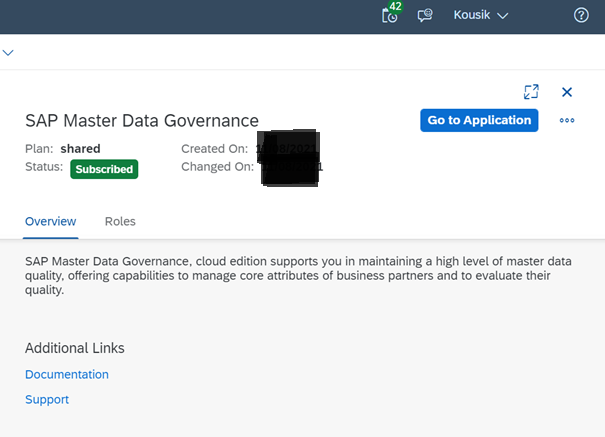Open the three-dot more actions menu
Image resolution: width=605 pixels, height=437 pixels.
(x=567, y=120)
